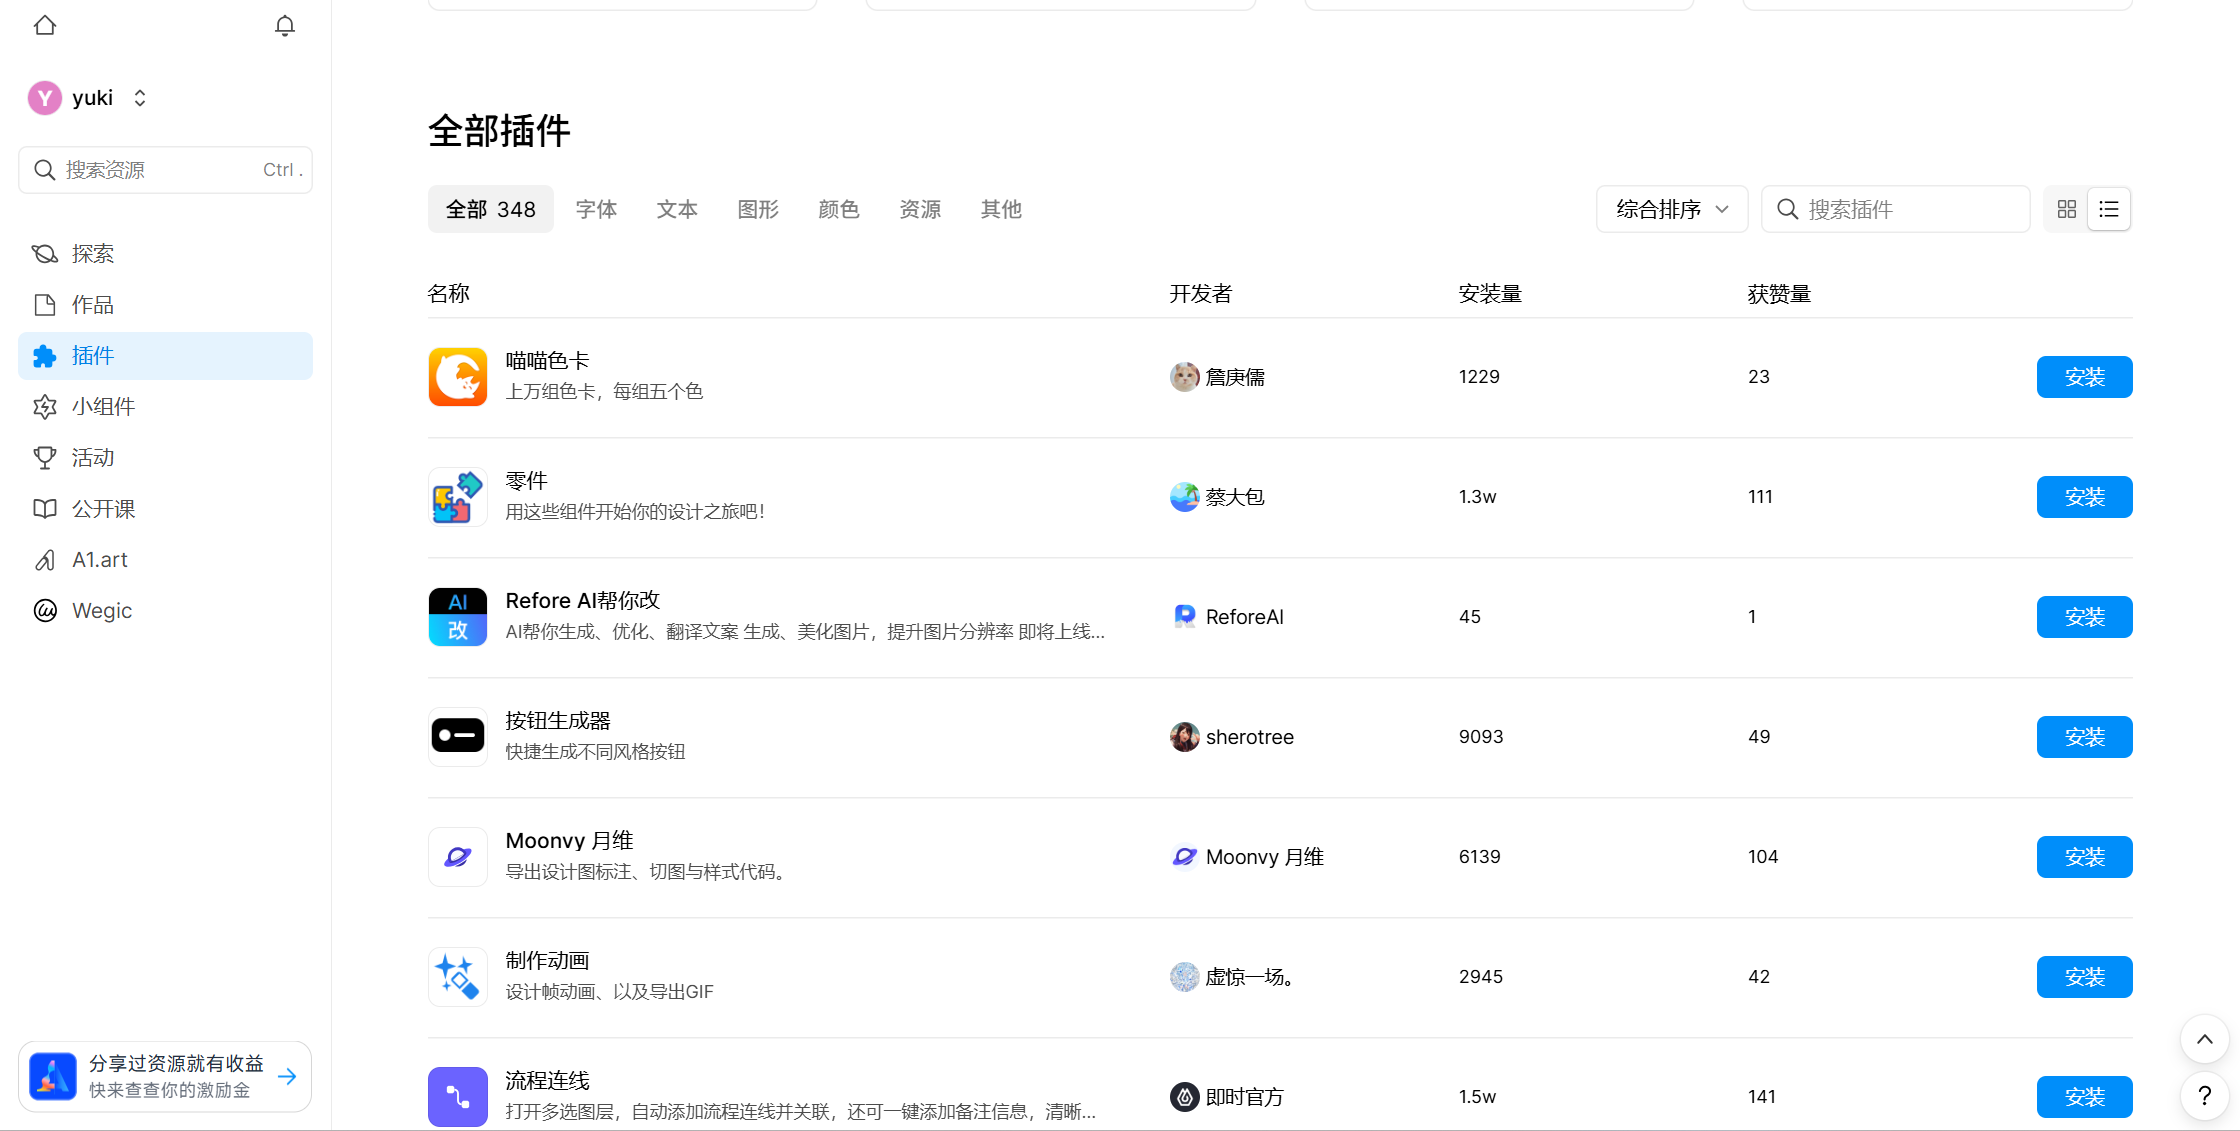Image resolution: width=2240 pixels, height=1131 pixels.
Task: Switch plugin list to grid view
Action: point(2066,209)
